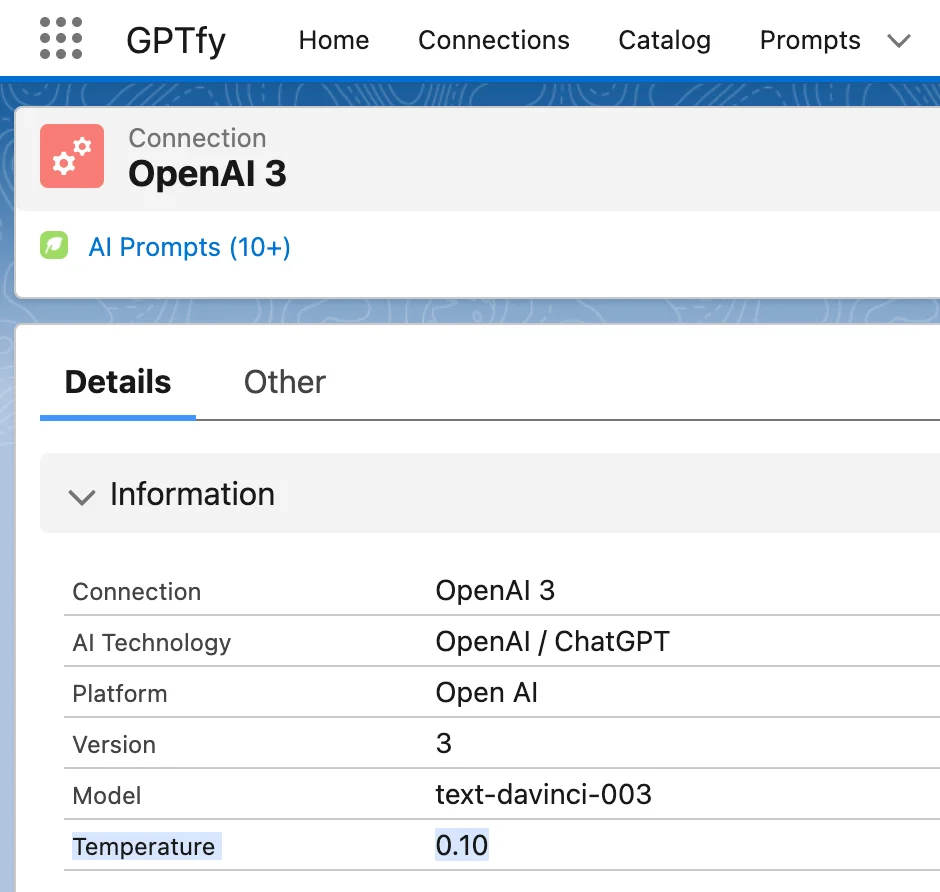The width and height of the screenshot is (940, 892).
Task: Open the AI Prompts (10+) related list link
Action: tap(189, 247)
